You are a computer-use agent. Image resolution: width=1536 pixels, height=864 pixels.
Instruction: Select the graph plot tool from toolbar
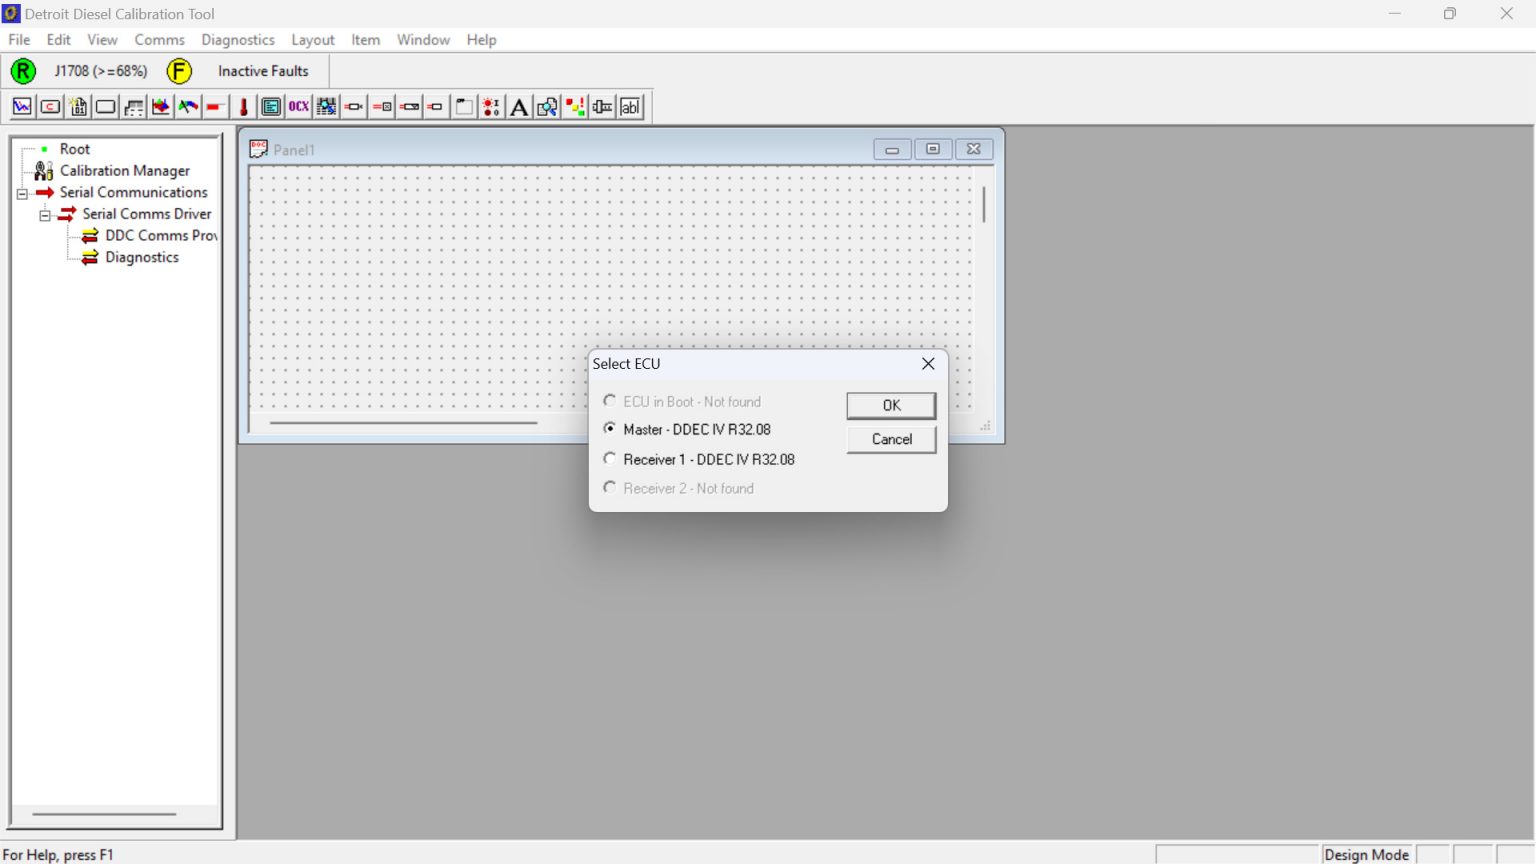click(x=21, y=106)
